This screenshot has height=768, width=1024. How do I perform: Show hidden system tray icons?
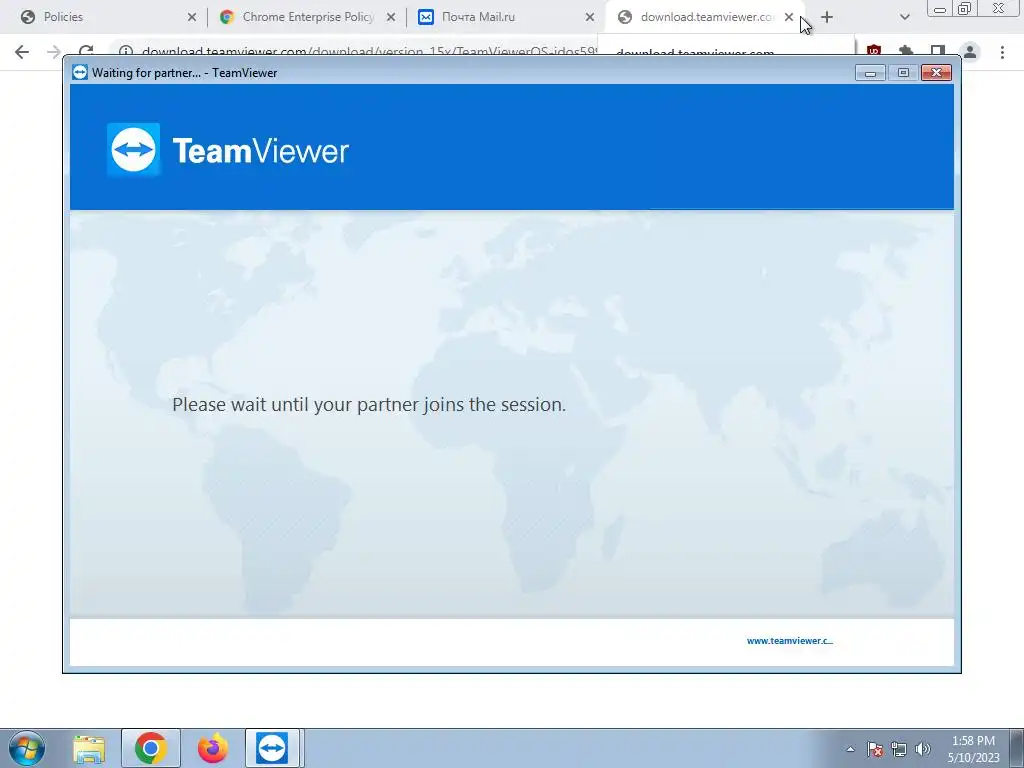[x=850, y=749]
